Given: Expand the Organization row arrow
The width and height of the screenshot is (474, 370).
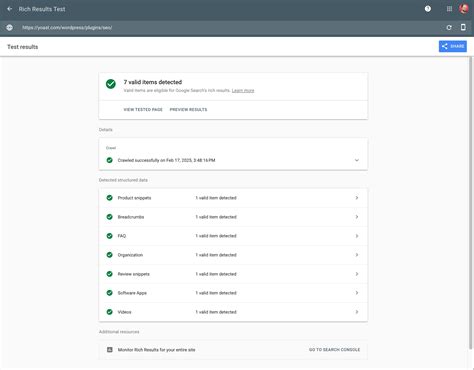Looking at the screenshot, I should pyautogui.click(x=357, y=255).
